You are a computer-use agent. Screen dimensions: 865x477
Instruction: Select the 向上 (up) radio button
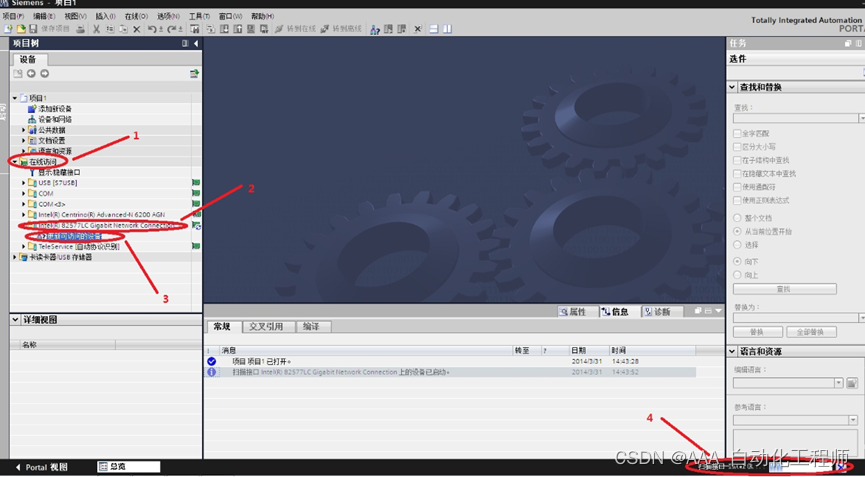[x=737, y=275]
